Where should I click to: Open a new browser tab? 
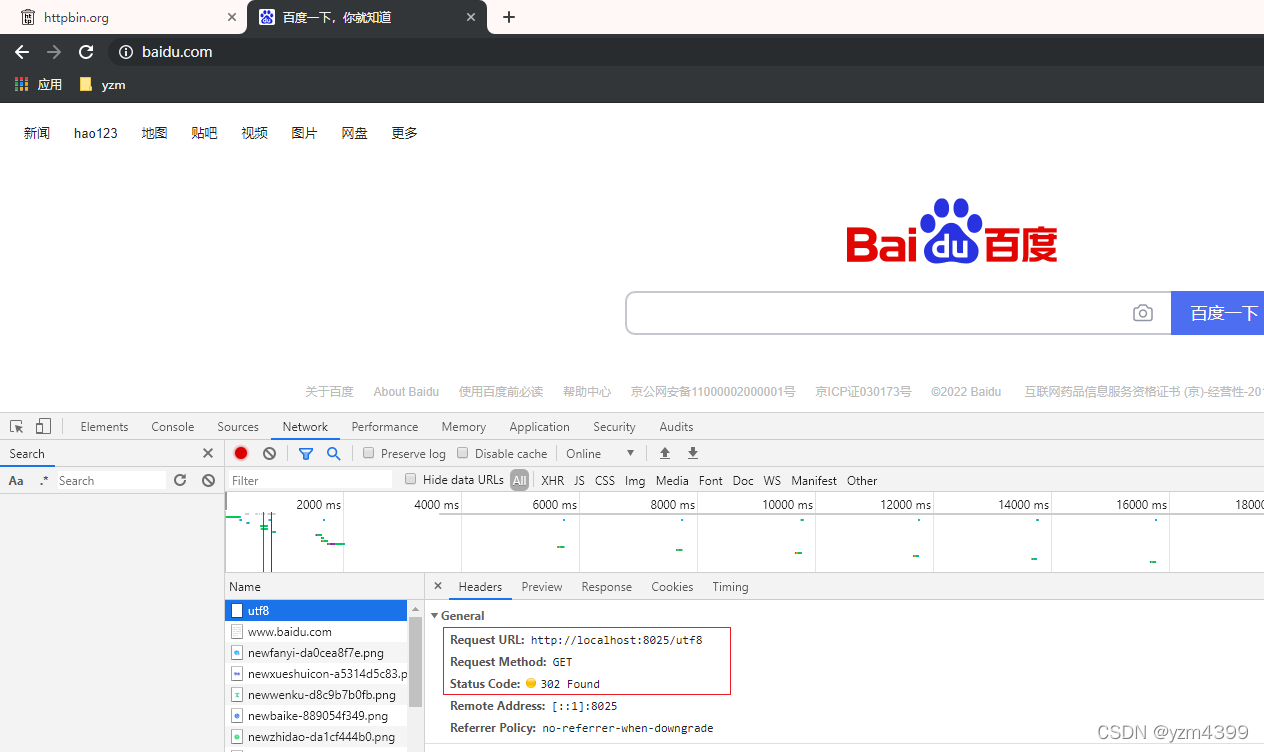[509, 17]
